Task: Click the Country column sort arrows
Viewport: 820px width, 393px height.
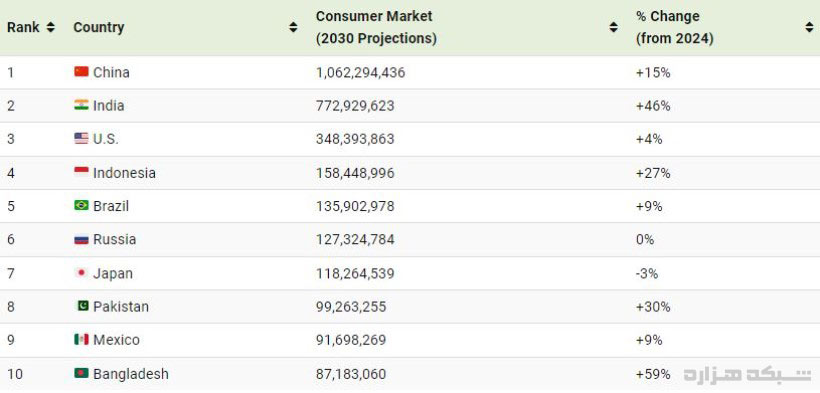Action: point(293,27)
